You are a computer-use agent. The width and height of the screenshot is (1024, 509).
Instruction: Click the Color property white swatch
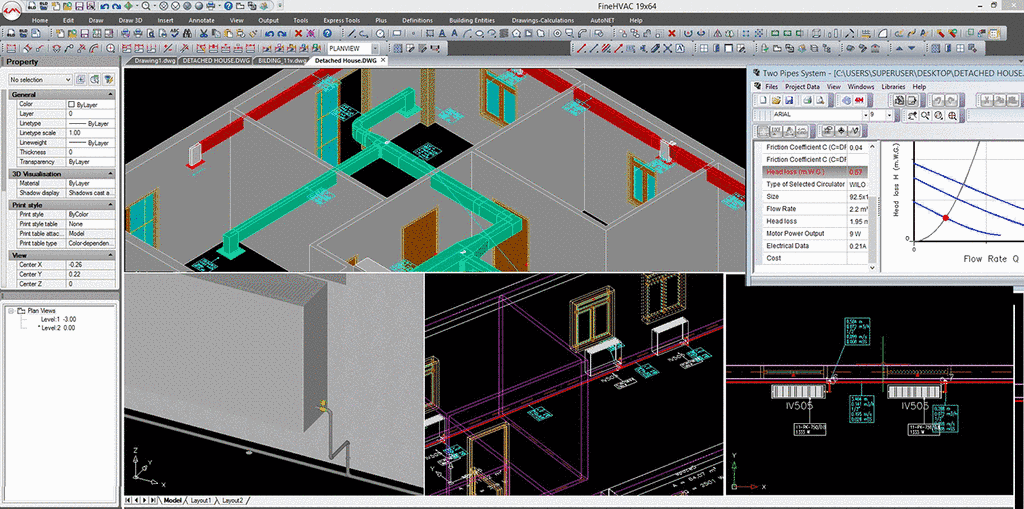coord(71,104)
